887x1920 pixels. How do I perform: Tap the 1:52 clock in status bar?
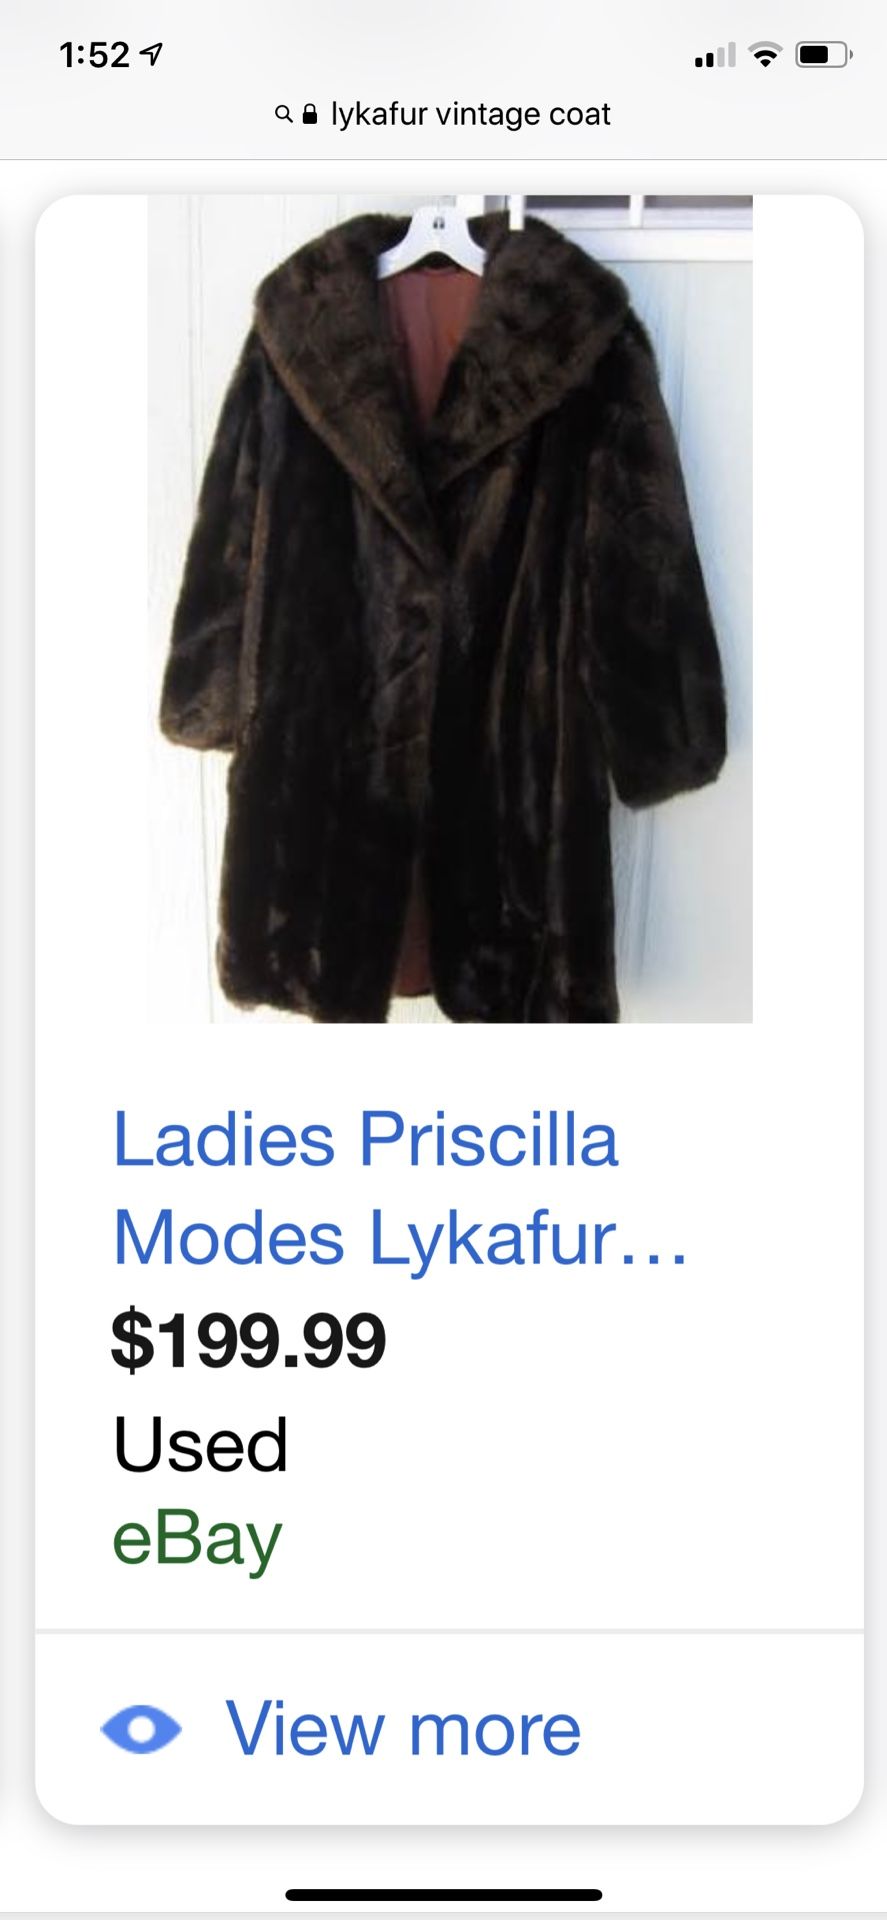tap(95, 54)
